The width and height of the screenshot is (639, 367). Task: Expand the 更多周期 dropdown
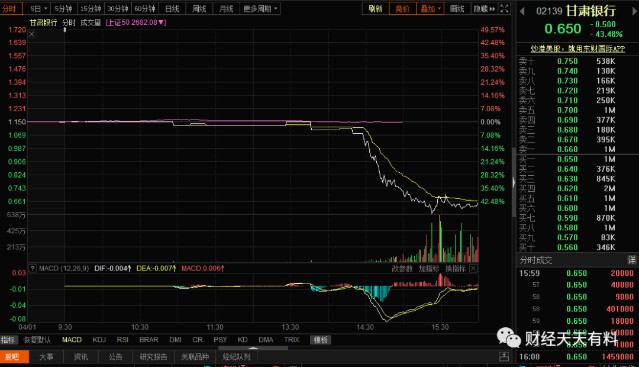point(260,9)
